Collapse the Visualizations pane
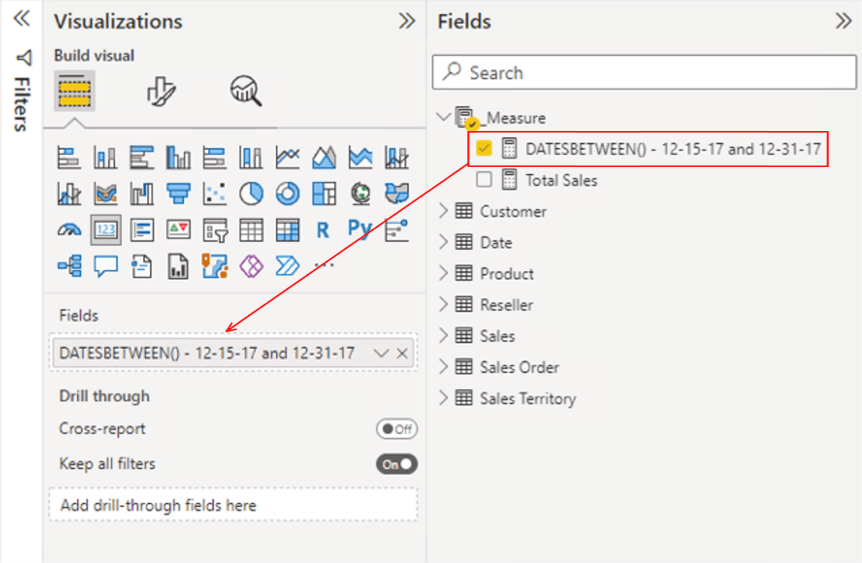The height and width of the screenshot is (563, 862). click(406, 21)
